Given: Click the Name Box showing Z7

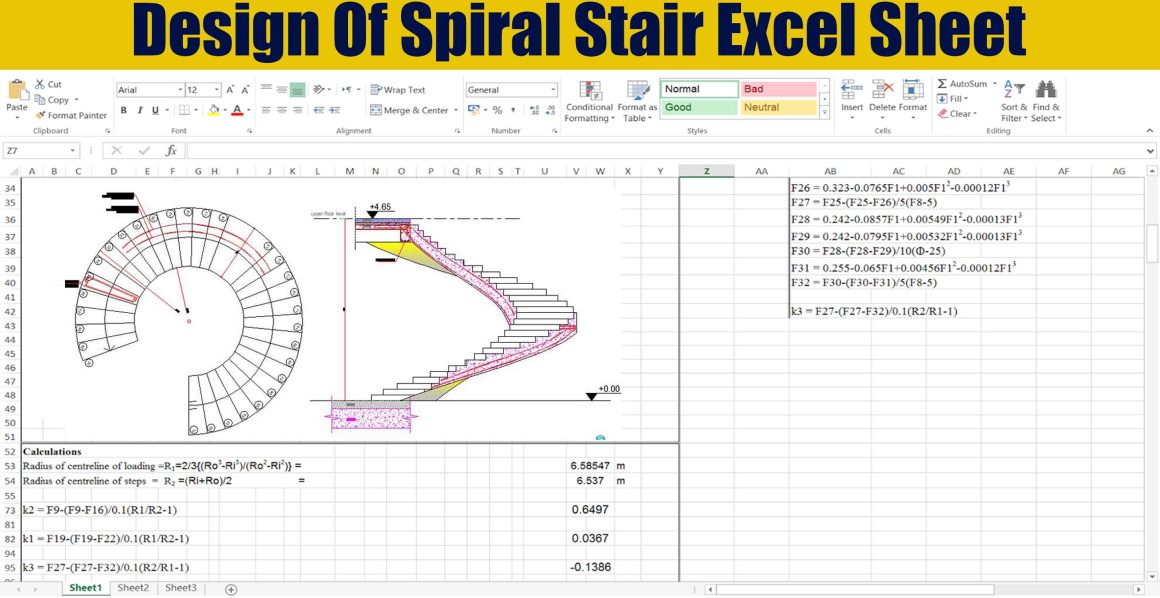Looking at the screenshot, I should coord(40,151).
